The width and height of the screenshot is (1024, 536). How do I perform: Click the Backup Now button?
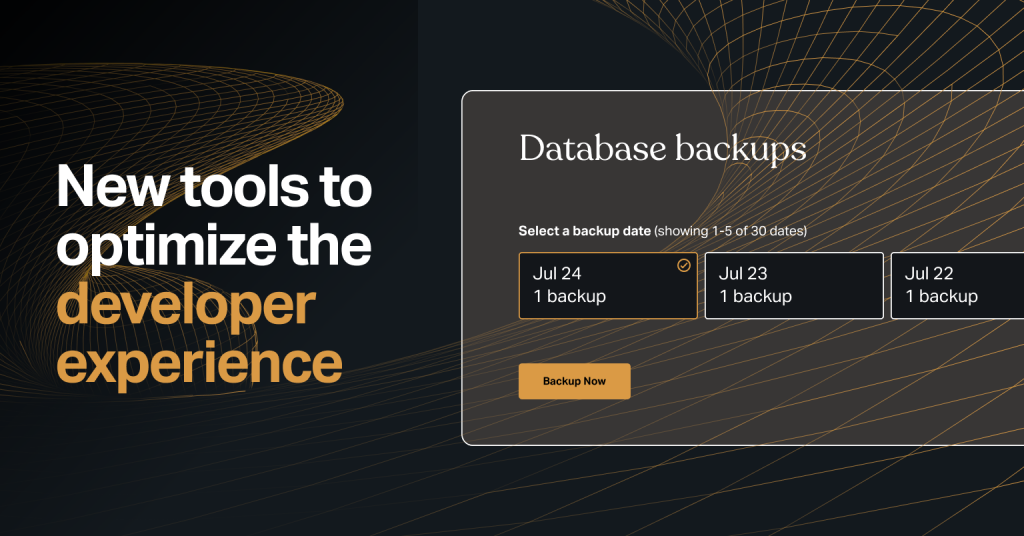pos(574,381)
